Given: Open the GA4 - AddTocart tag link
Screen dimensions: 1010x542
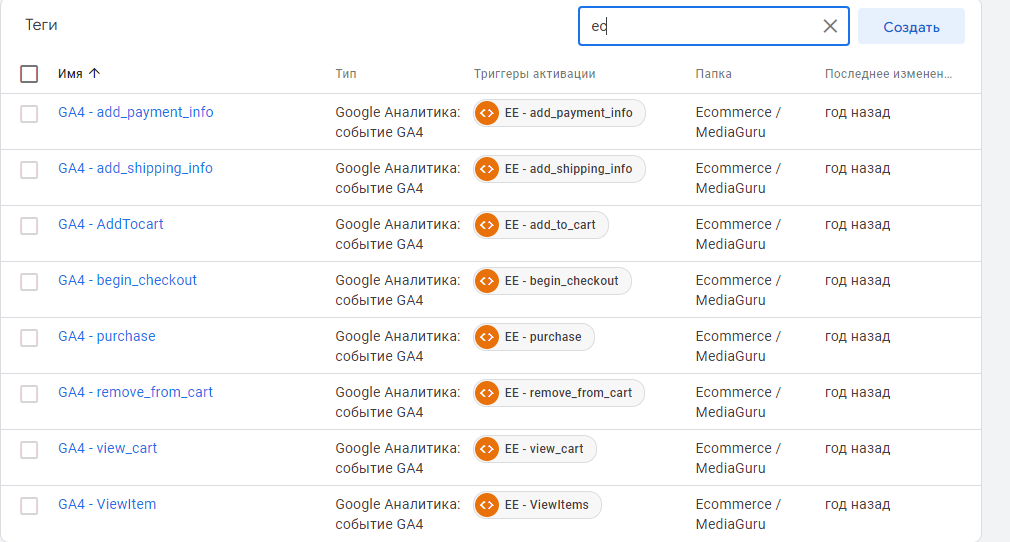Looking at the screenshot, I should coord(111,224).
